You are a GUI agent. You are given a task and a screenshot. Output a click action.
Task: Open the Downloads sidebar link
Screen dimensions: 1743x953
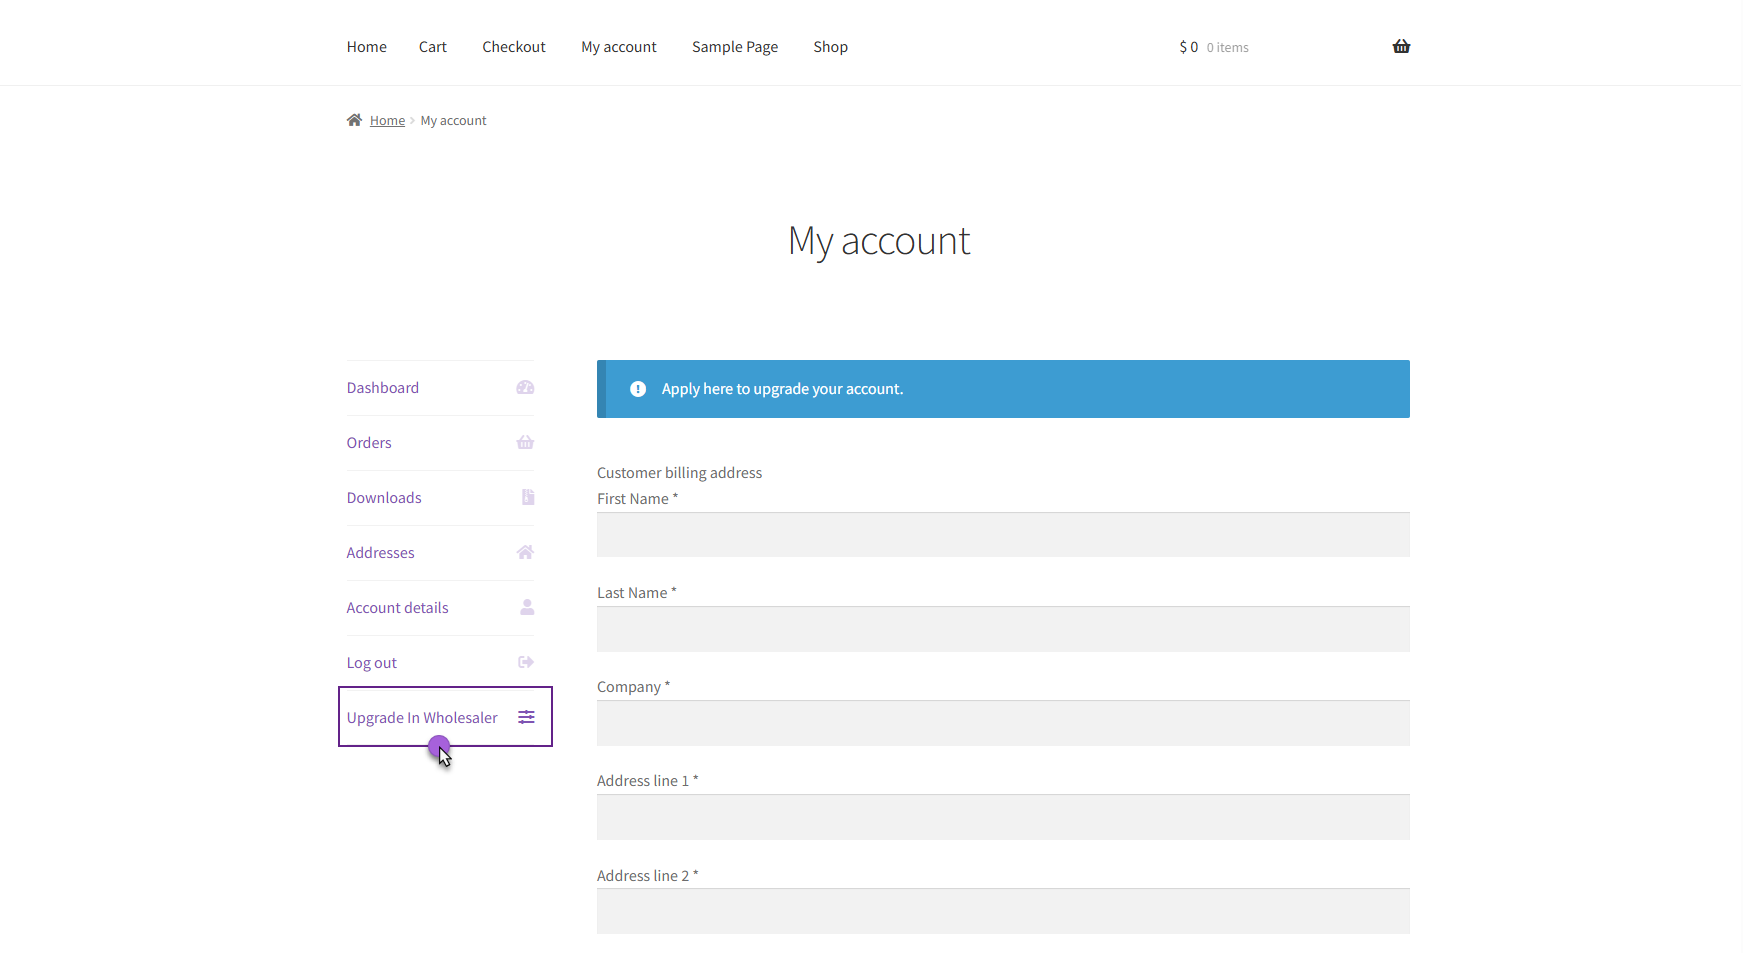pyautogui.click(x=384, y=498)
